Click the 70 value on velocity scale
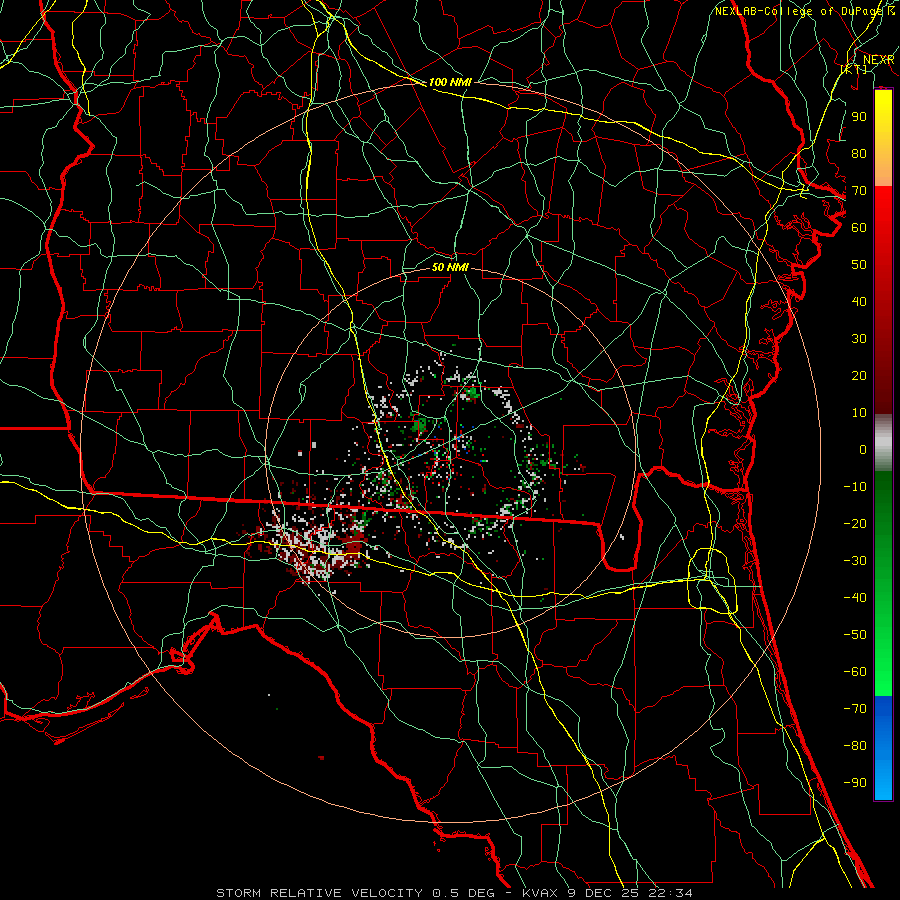The width and height of the screenshot is (900, 900). pos(859,191)
